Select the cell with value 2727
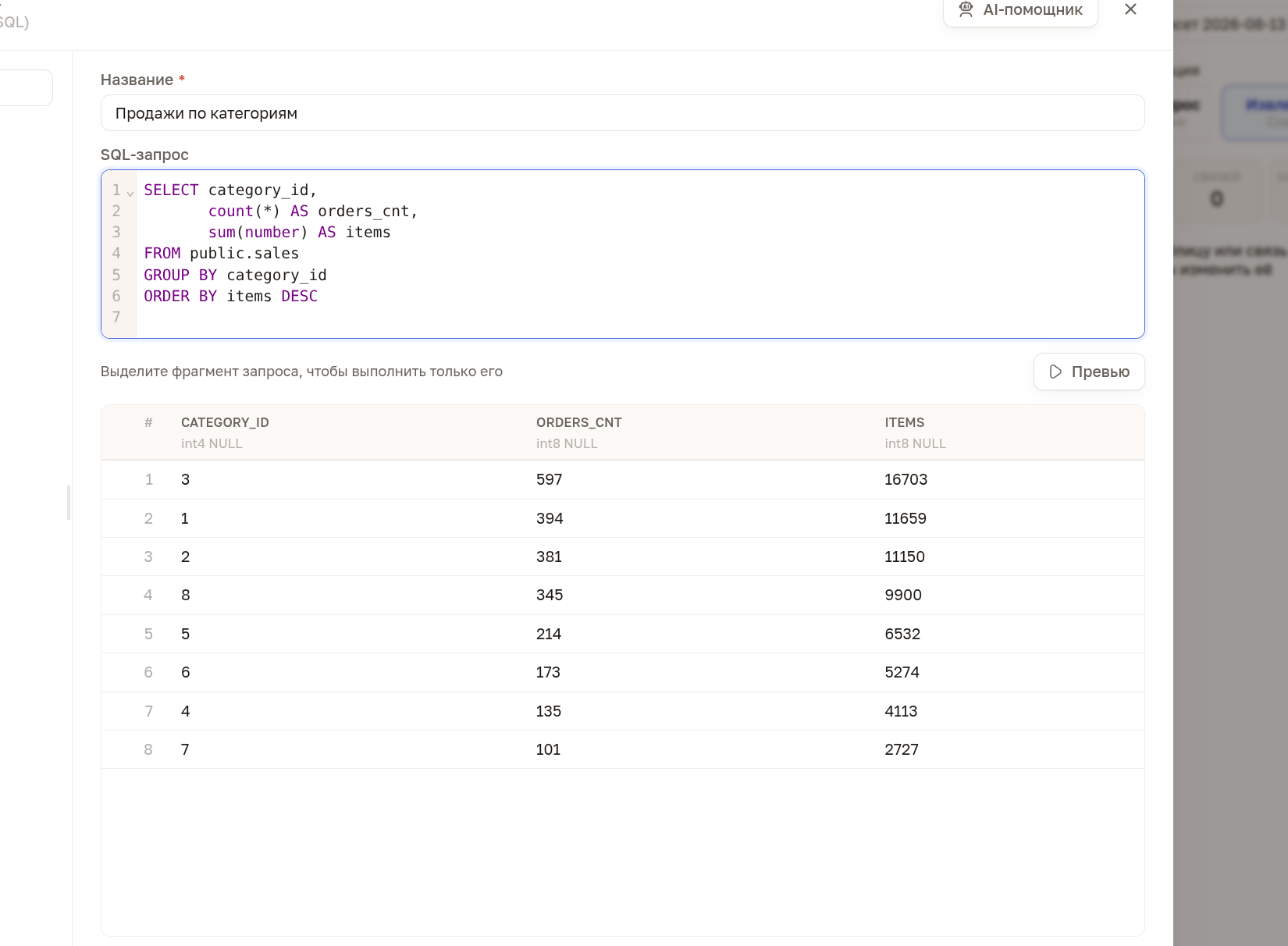 [901, 749]
